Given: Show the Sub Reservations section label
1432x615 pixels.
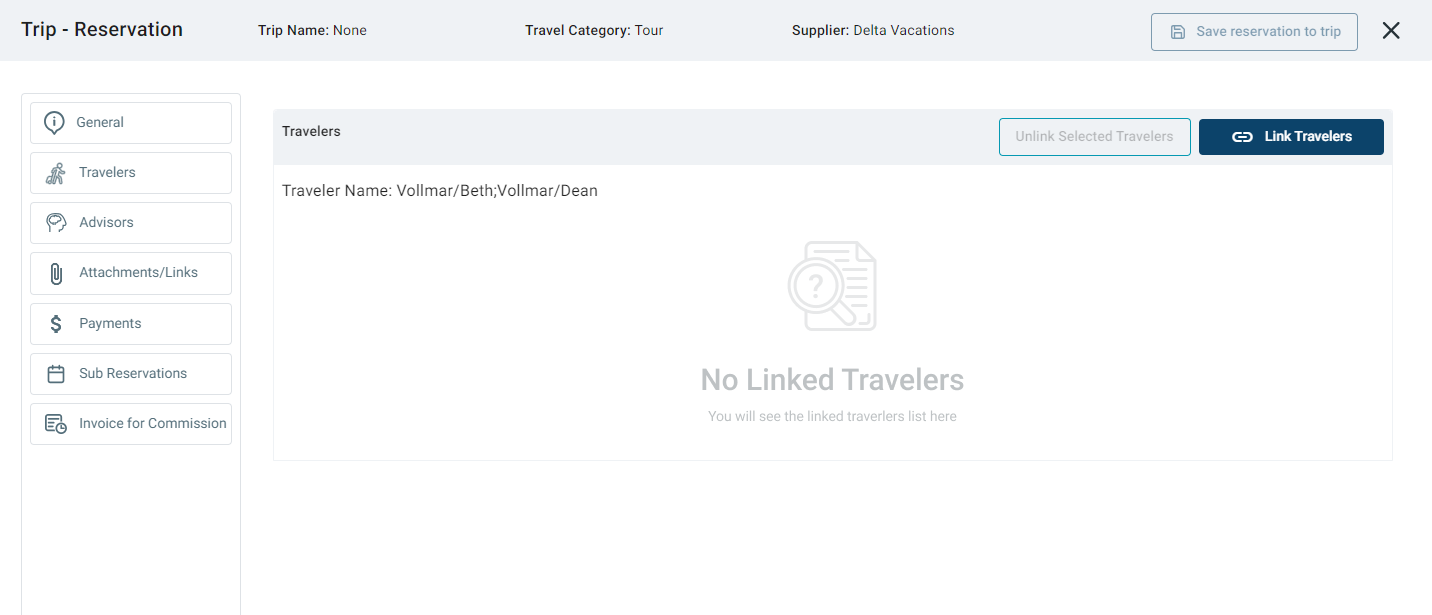Looking at the screenshot, I should [x=133, y=374].
